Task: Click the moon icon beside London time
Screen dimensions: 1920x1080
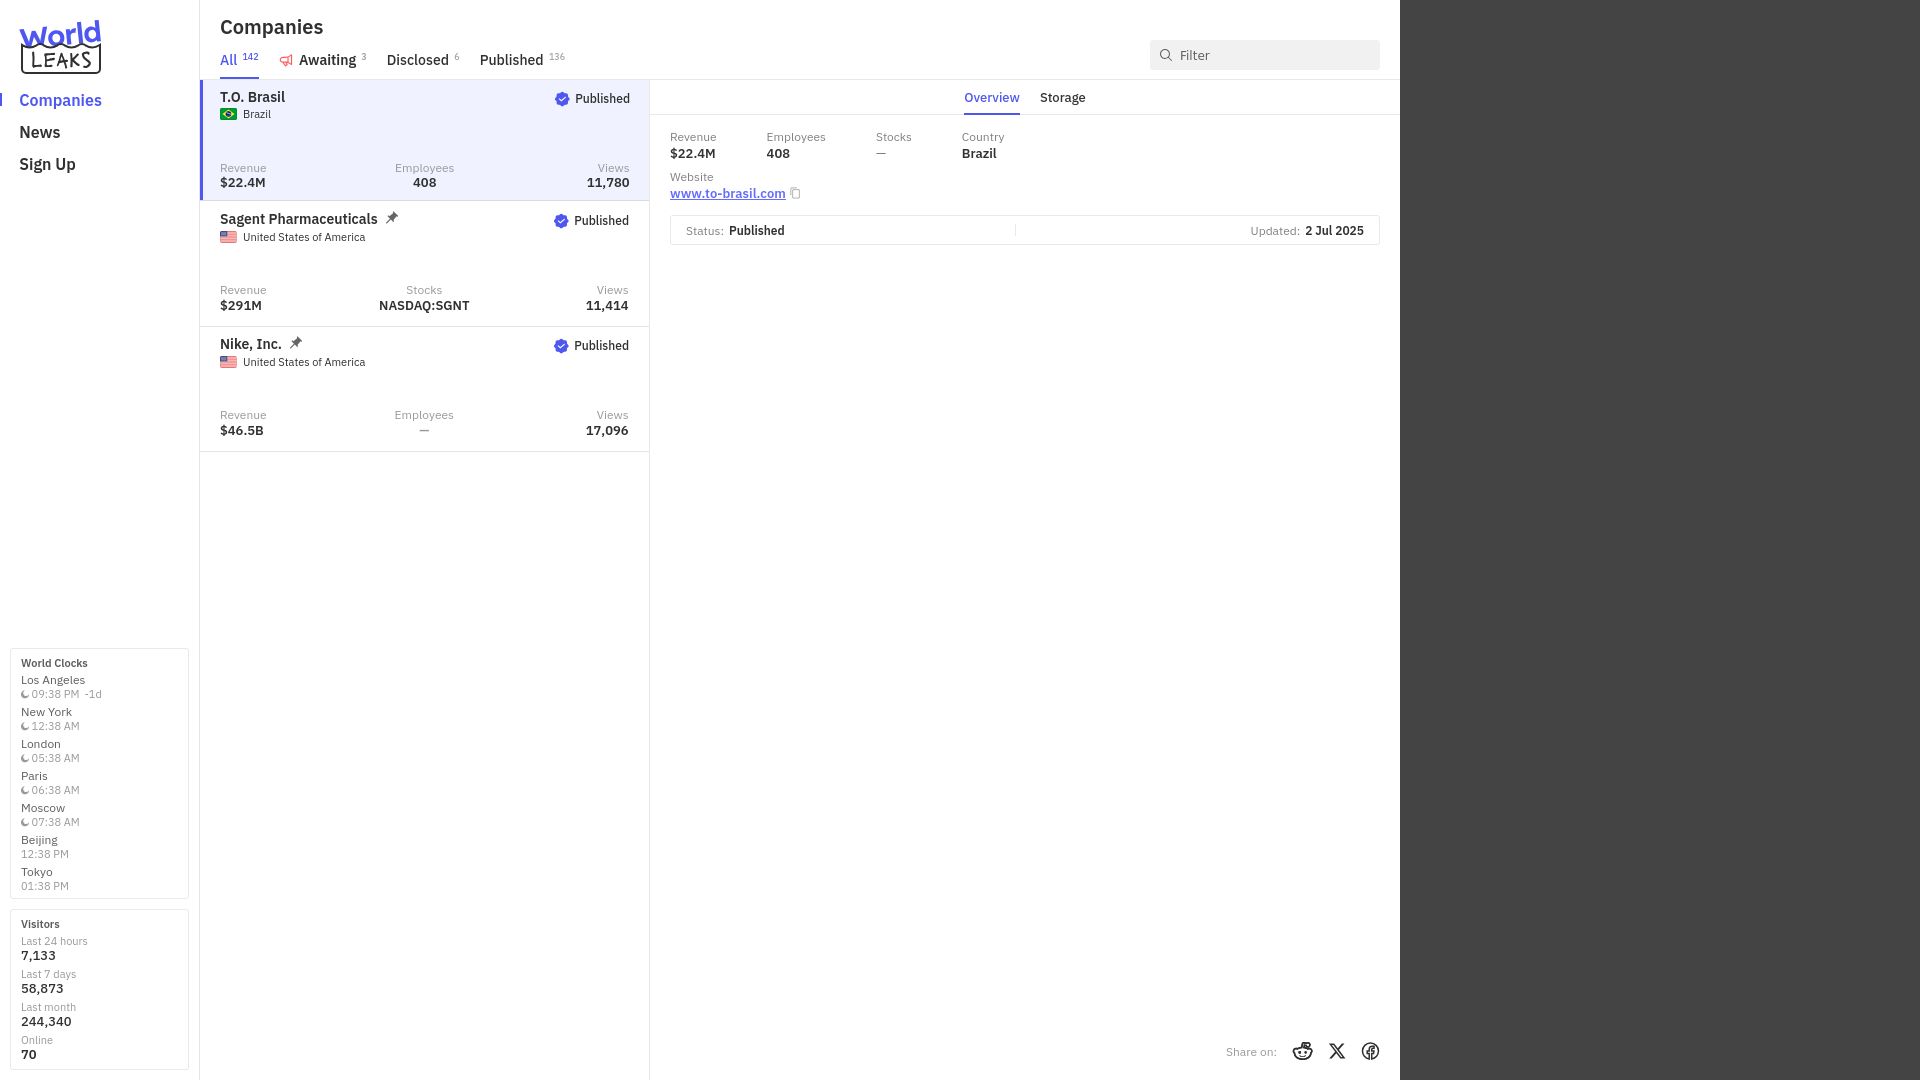Action: click(25, 759)
